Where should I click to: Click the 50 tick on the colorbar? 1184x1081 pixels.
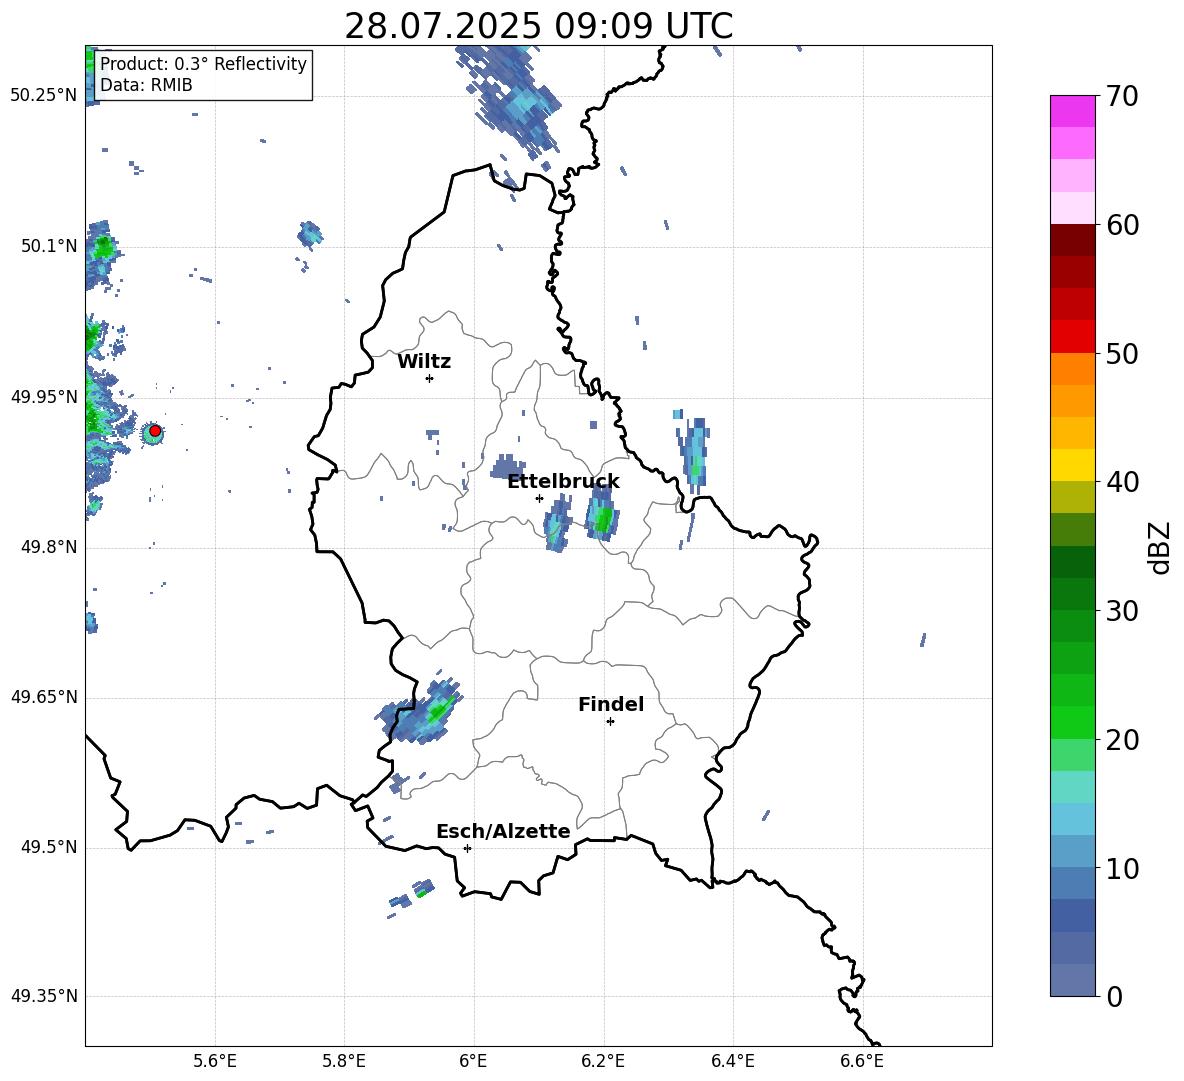tap(1122, 353)
